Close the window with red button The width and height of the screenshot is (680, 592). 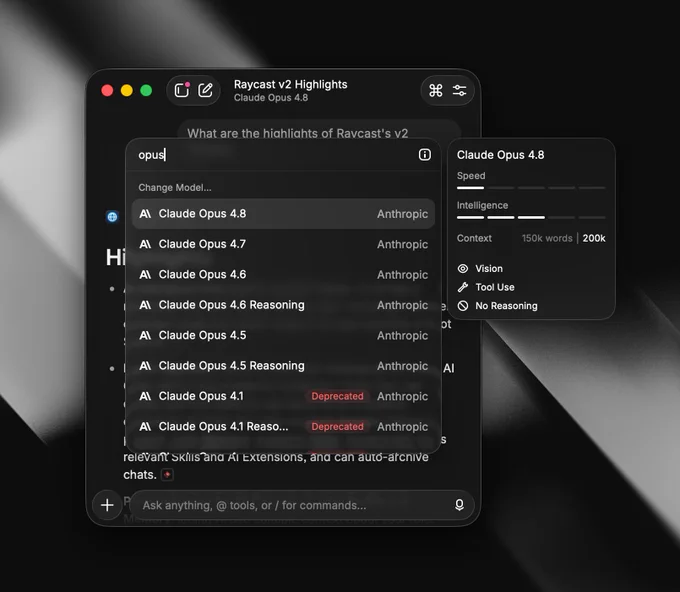(107, 90)
